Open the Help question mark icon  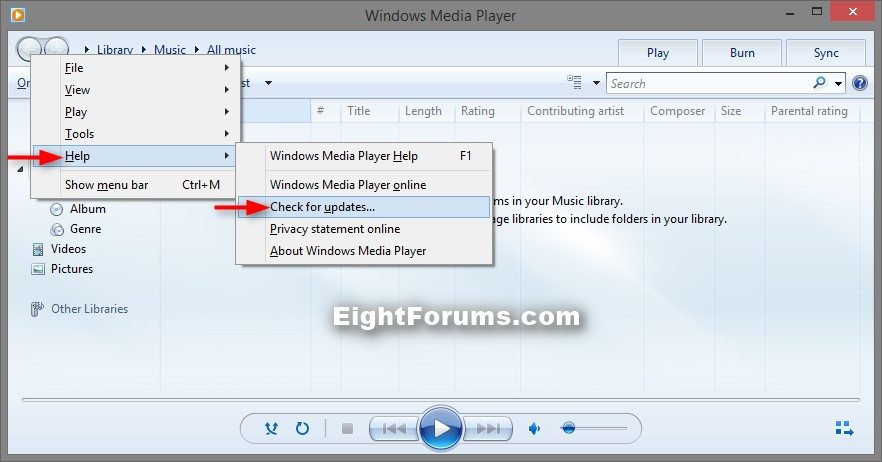pyautogui.click(x=859, y=83)
